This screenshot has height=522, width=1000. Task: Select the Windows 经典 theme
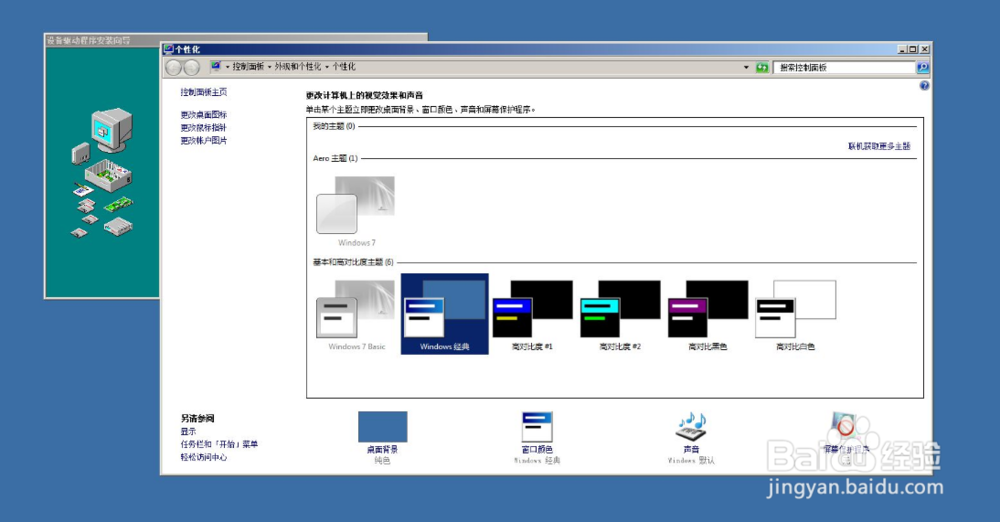[x=445, y=314]
